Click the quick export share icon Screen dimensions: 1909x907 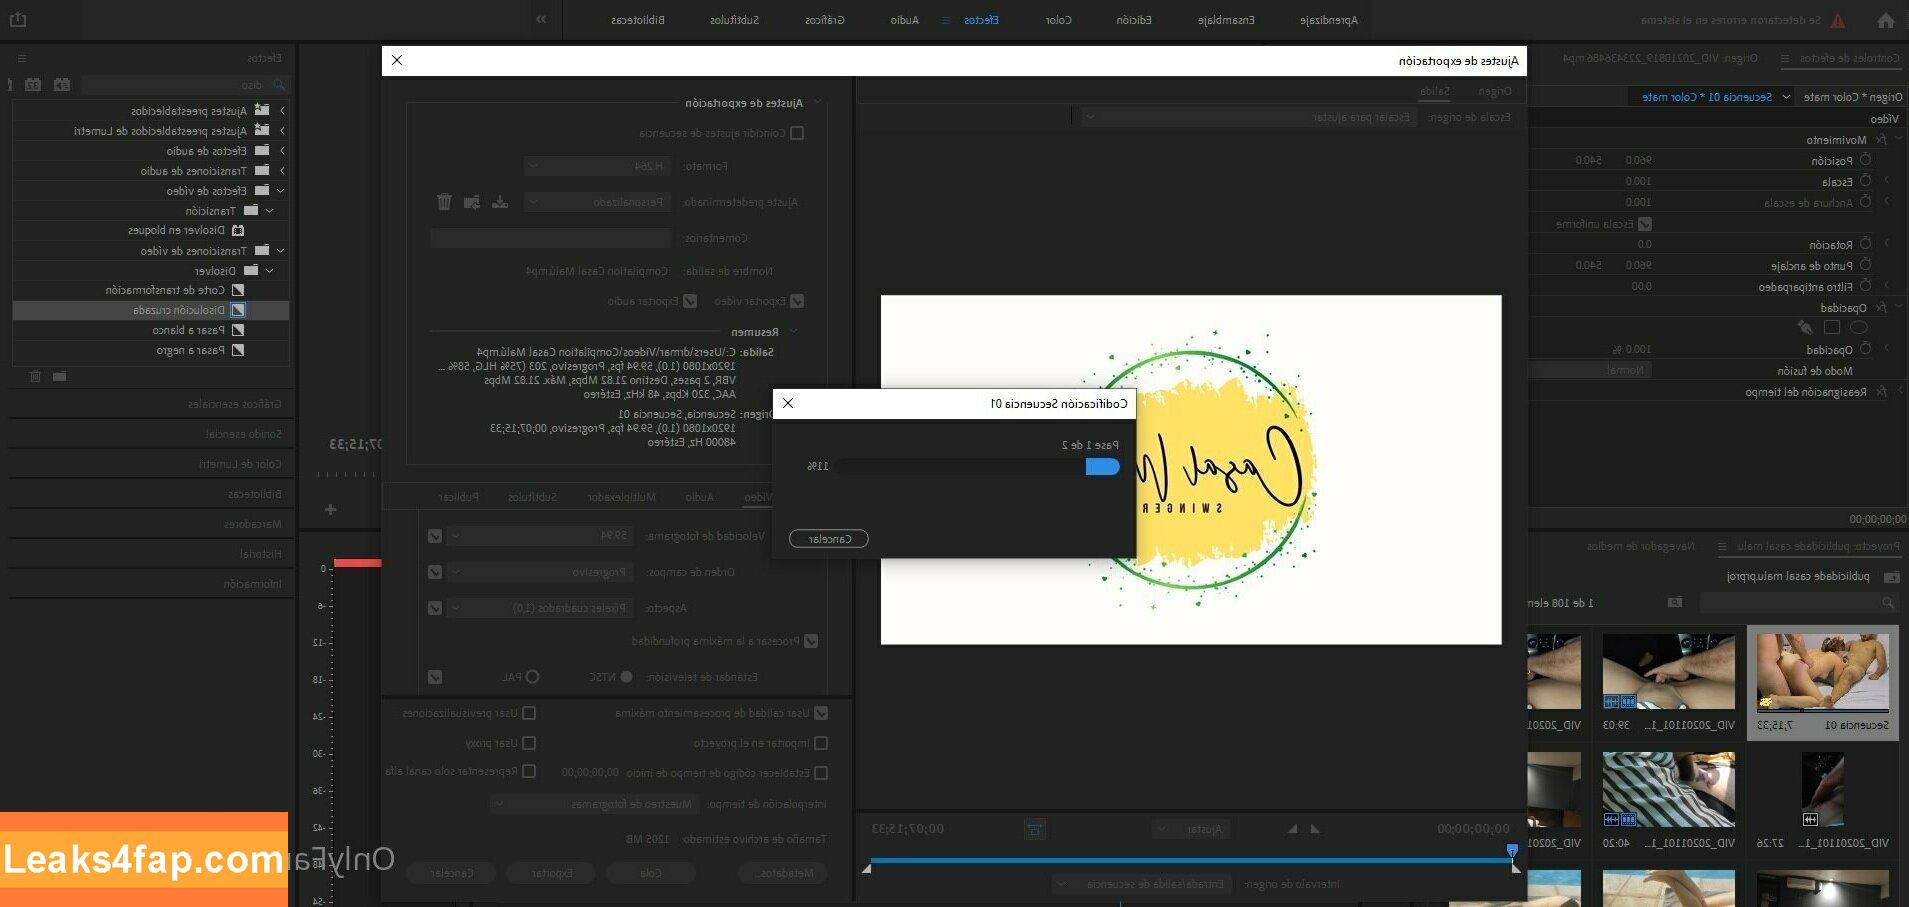point(18,19)
